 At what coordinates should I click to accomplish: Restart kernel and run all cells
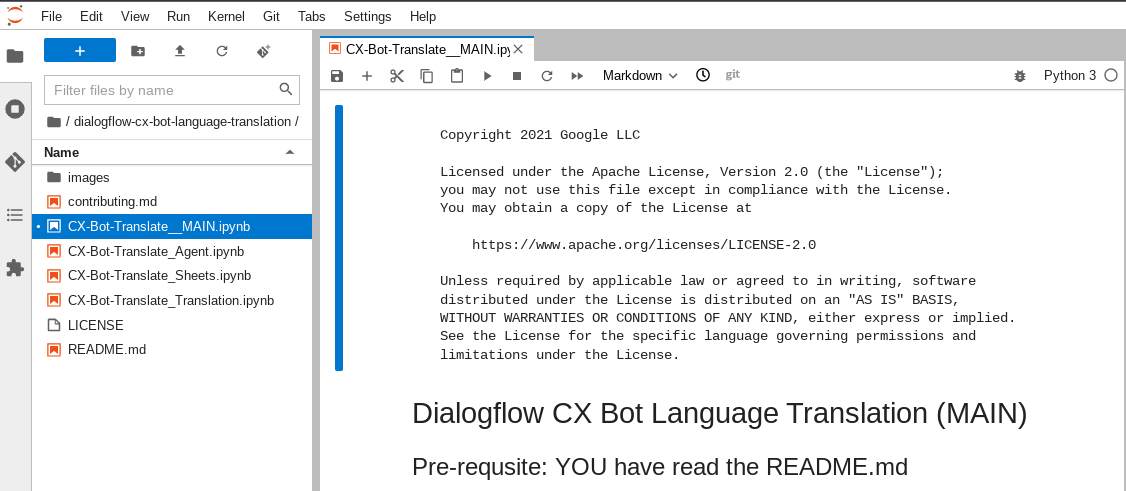577,75
